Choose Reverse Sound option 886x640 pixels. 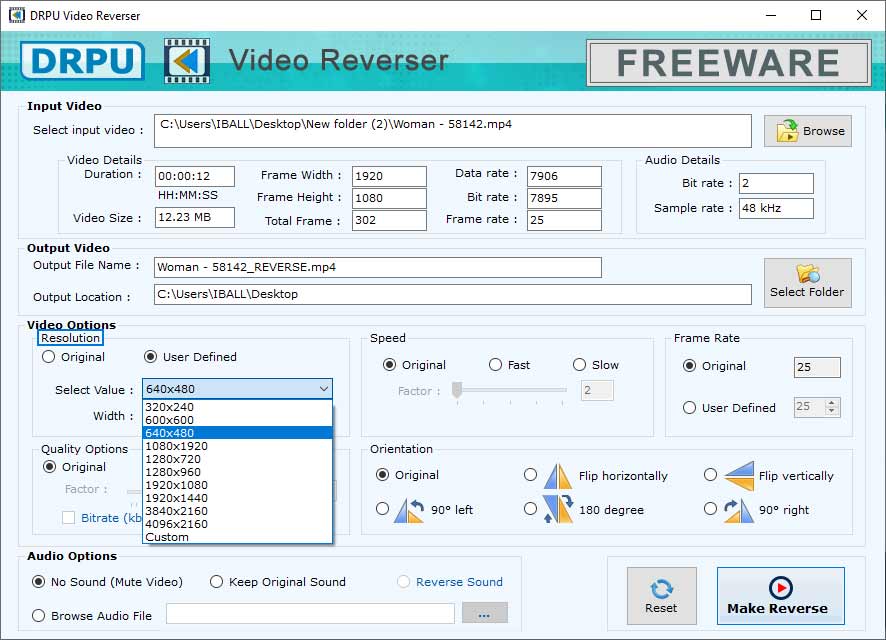click(x=403, y=582)
